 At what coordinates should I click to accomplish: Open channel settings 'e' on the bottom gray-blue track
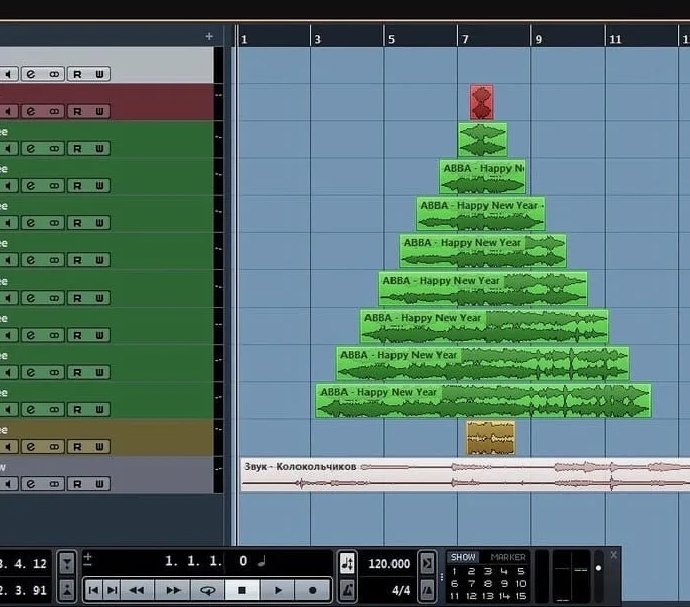31,484
